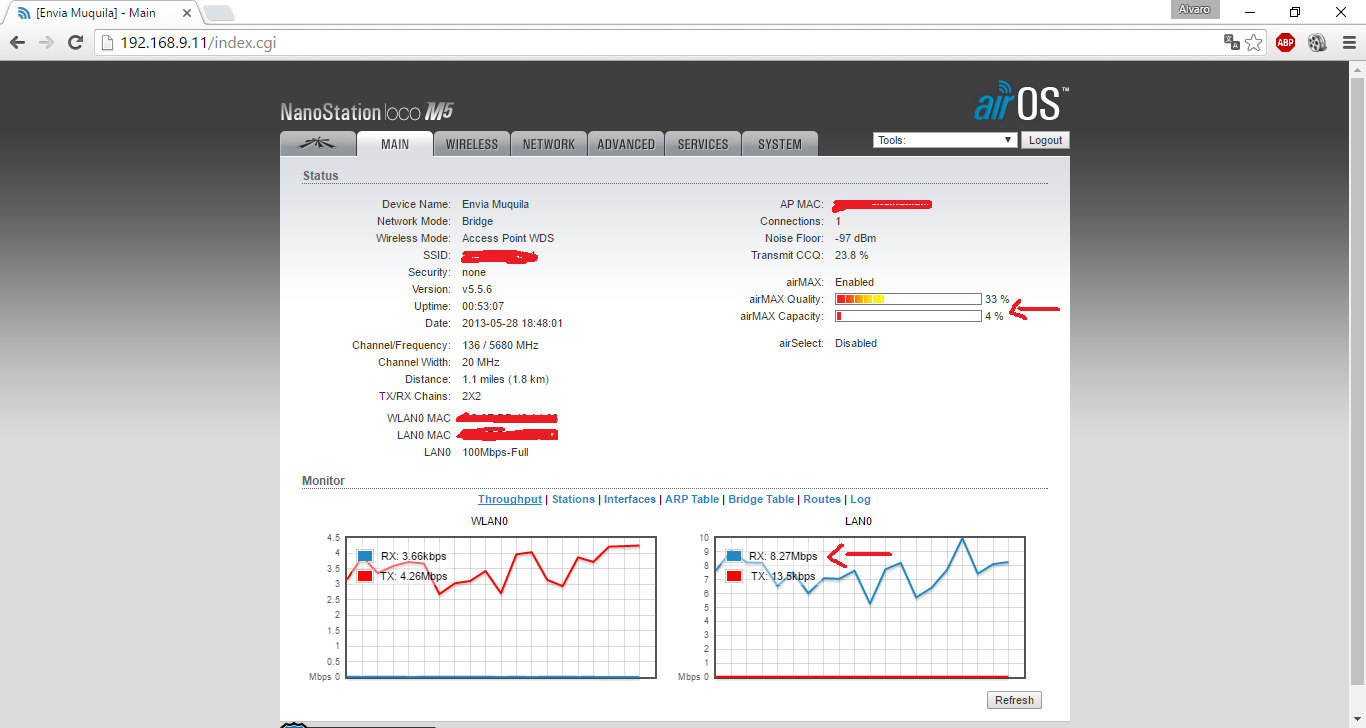This screenshot has height=728, width=1366.
Task: Open the SERVICES tab
Action: (x=703, y=144)
